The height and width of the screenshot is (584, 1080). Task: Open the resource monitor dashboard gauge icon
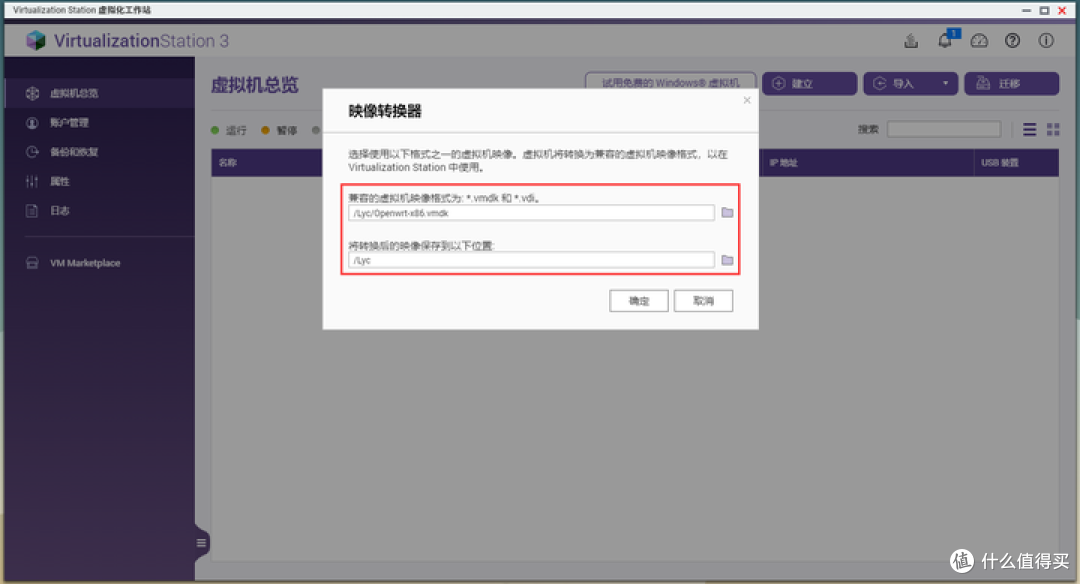(979, 41)
